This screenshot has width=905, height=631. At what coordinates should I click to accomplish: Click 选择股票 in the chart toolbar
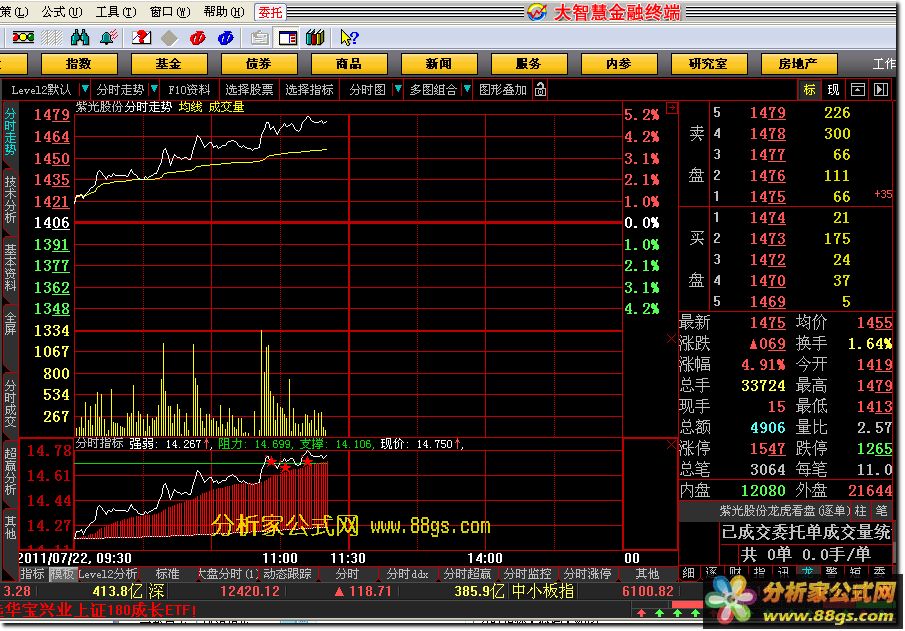(249, 89)
